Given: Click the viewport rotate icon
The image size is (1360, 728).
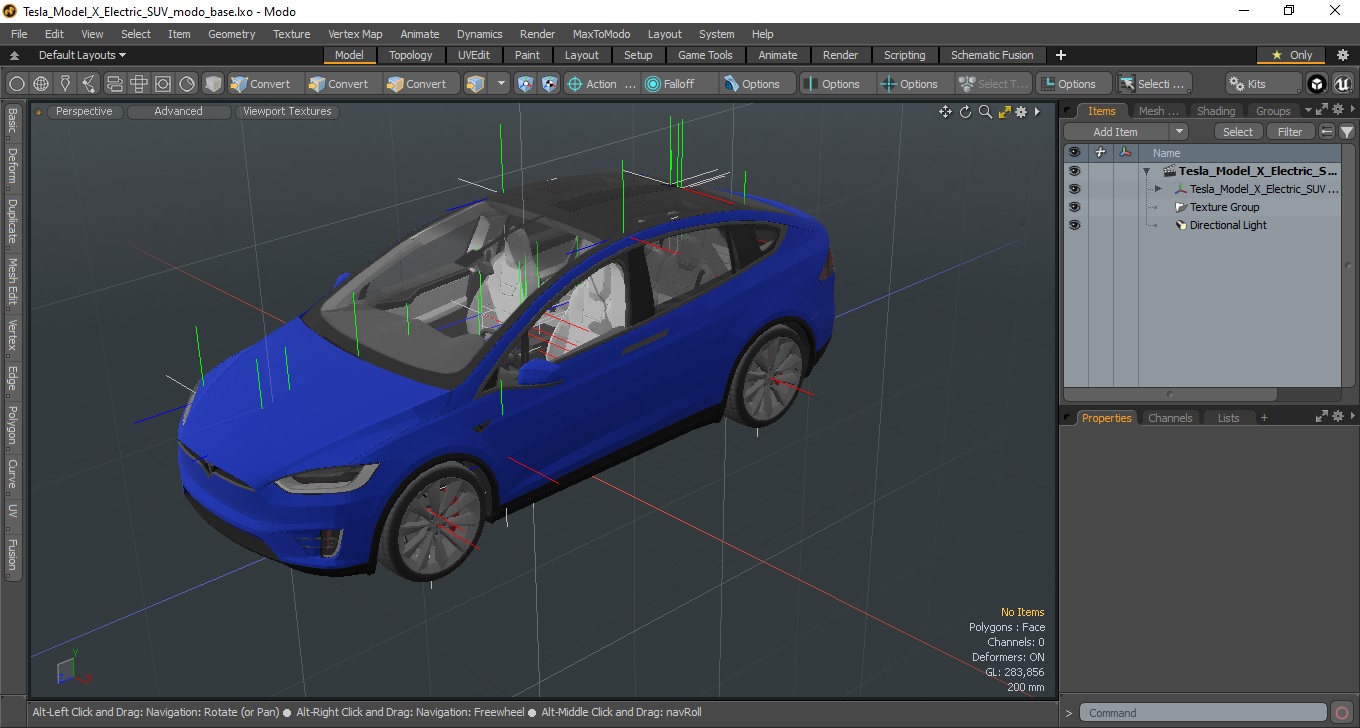Looking at the screenshot, I should pos(966,112).
